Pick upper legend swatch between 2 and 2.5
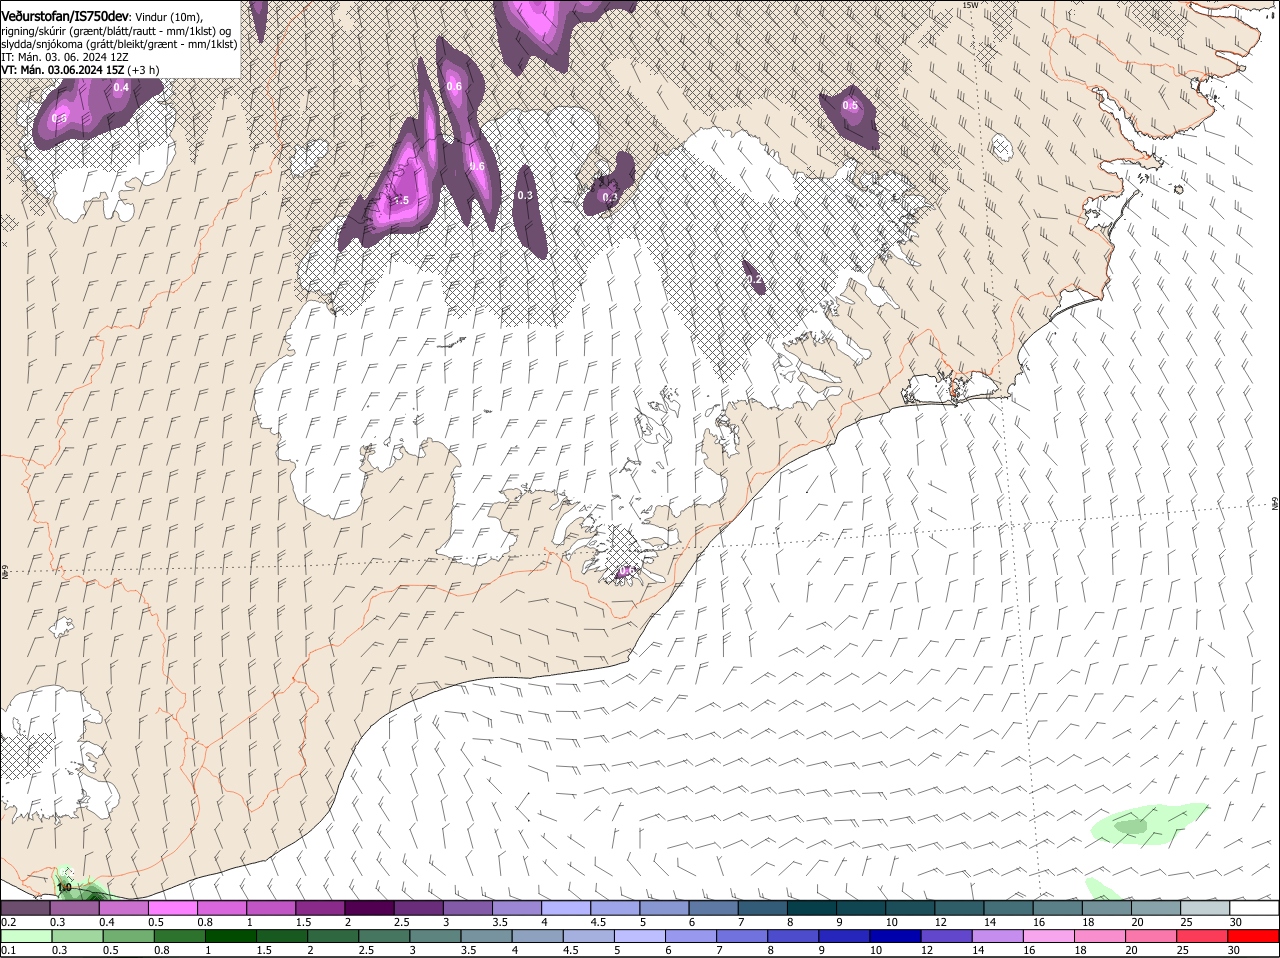Viewport: 1280px width, 958px height. pyautogui.click(x=370, y=908)
